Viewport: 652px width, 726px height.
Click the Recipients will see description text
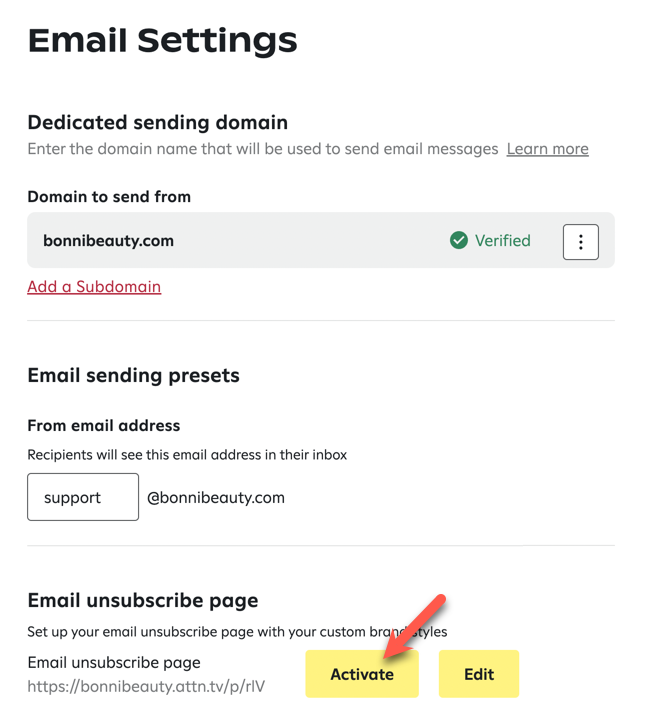(187, 455)
